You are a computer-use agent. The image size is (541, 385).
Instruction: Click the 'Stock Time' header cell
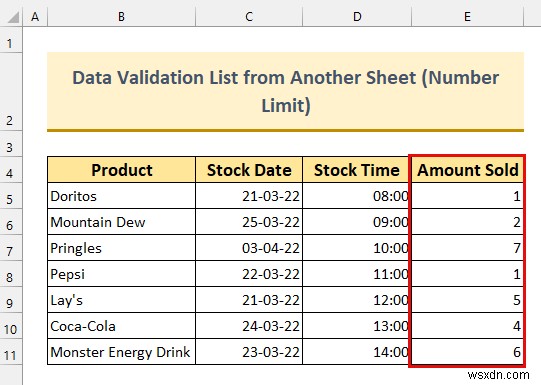(357, 170)
